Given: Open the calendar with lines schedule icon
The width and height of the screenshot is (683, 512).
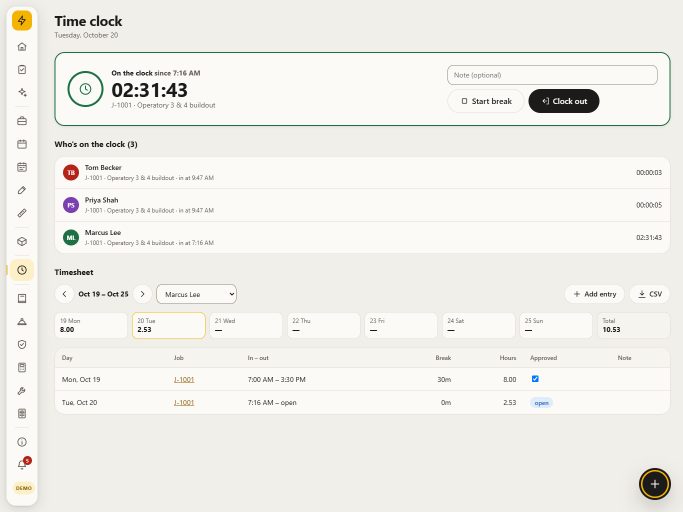Looking at the screenshot, I should [x=22, y=167].
